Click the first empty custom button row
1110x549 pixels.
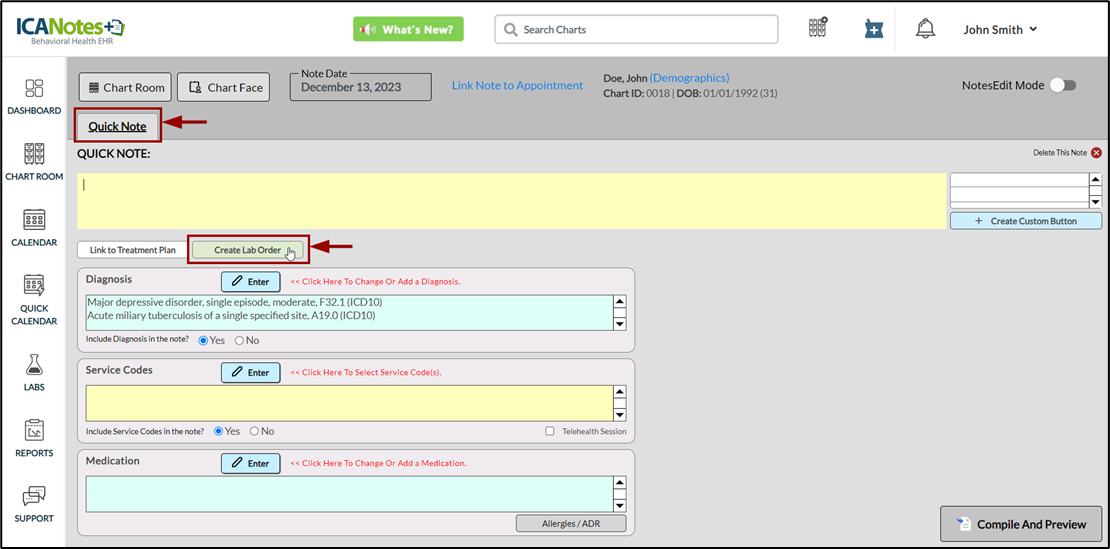coord(1019,180)
